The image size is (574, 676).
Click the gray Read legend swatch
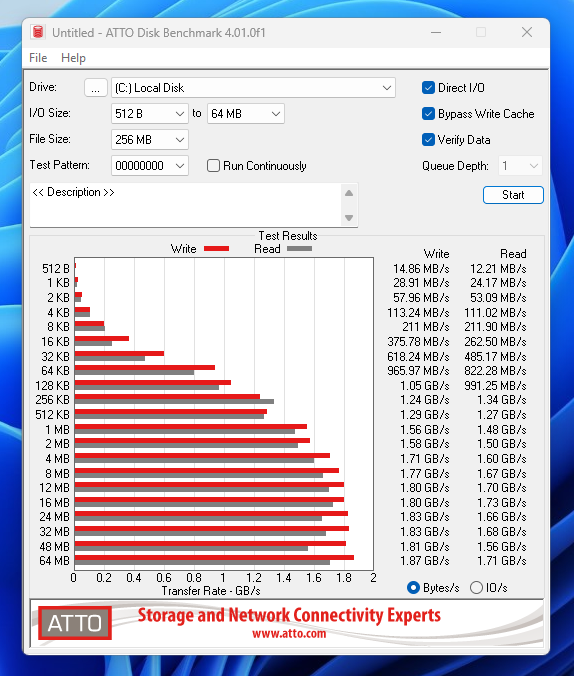pyautogui.click(x=299, y=249)
